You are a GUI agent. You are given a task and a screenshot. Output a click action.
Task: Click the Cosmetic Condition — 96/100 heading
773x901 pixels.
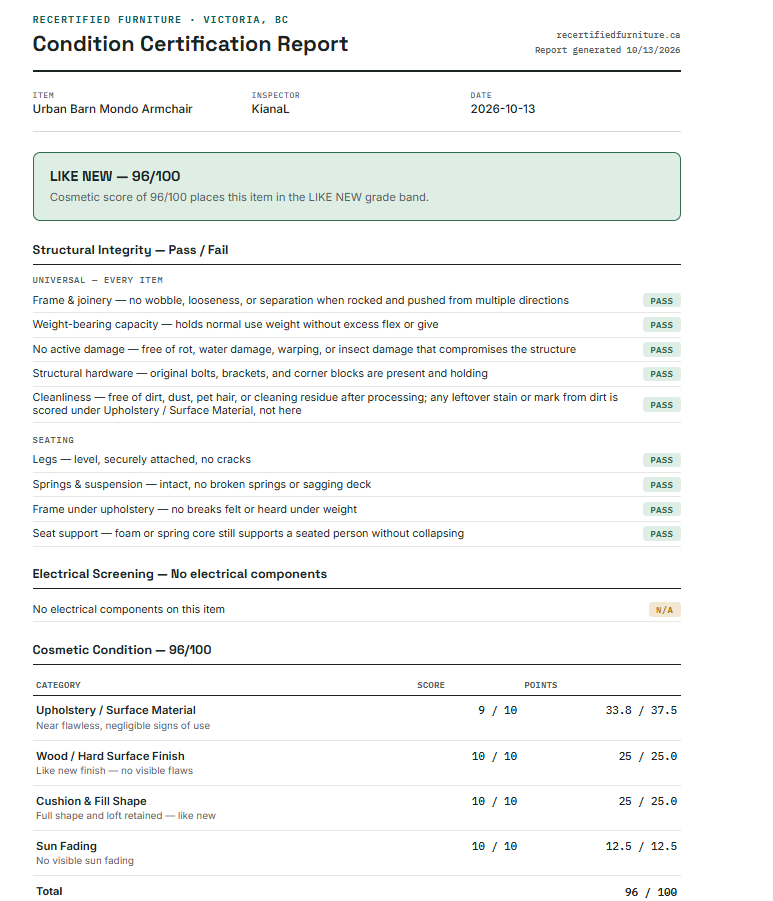click(x=122, y=649)
